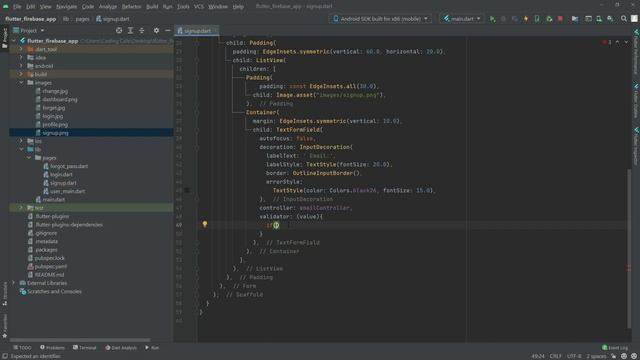
Task: Click the Project vertical side tab
Action: click(x=4, y=38)
